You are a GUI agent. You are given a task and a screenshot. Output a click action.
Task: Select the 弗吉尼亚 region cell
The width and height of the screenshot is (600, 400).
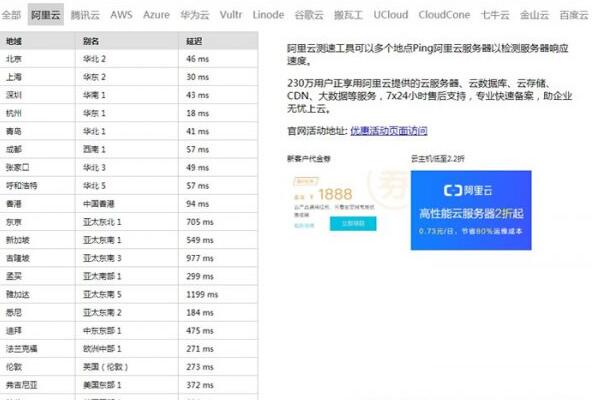[x=38, y=385]
